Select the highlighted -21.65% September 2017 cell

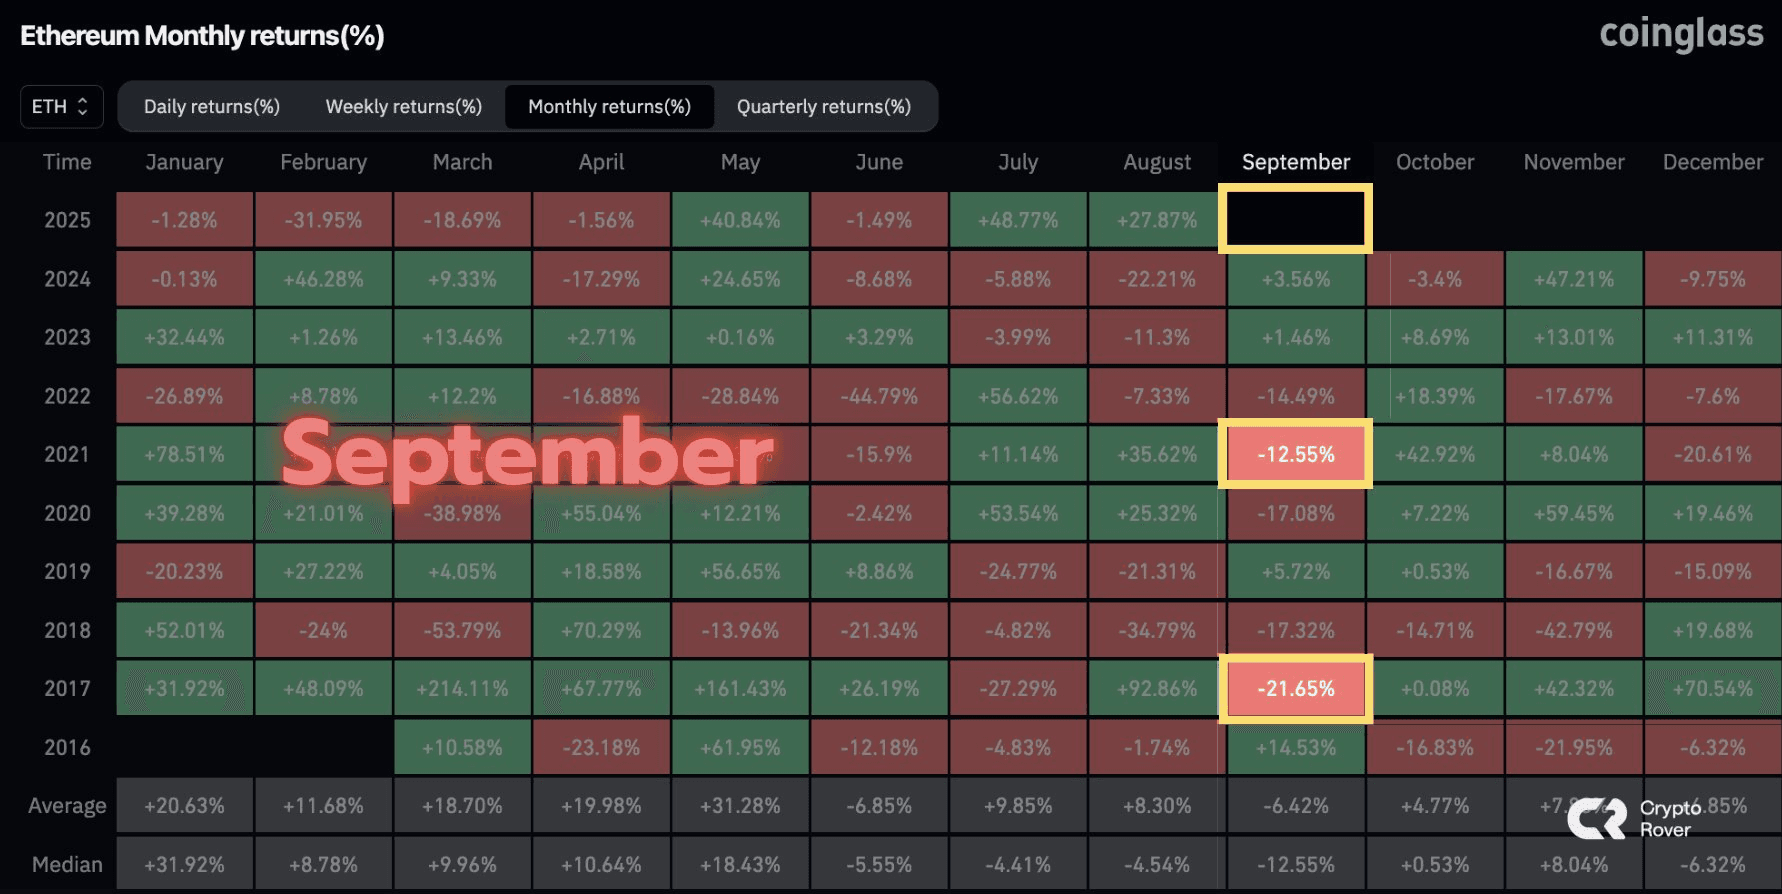coord(1295,688)
